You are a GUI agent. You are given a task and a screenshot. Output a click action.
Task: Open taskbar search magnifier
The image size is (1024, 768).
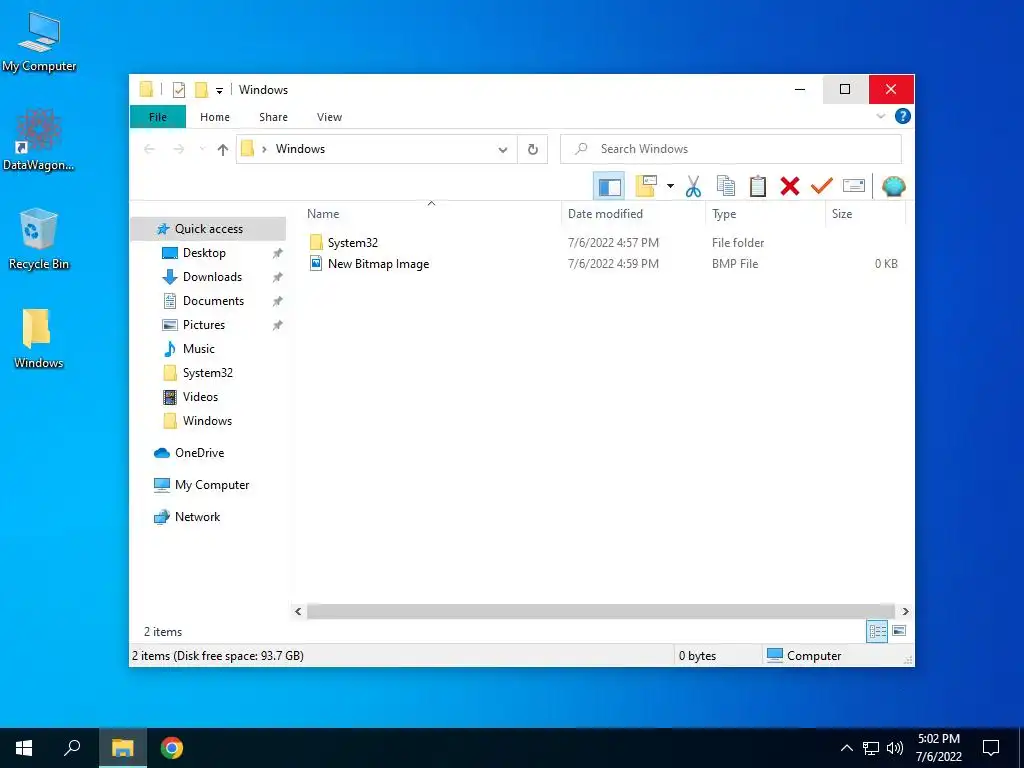(72, 748)
